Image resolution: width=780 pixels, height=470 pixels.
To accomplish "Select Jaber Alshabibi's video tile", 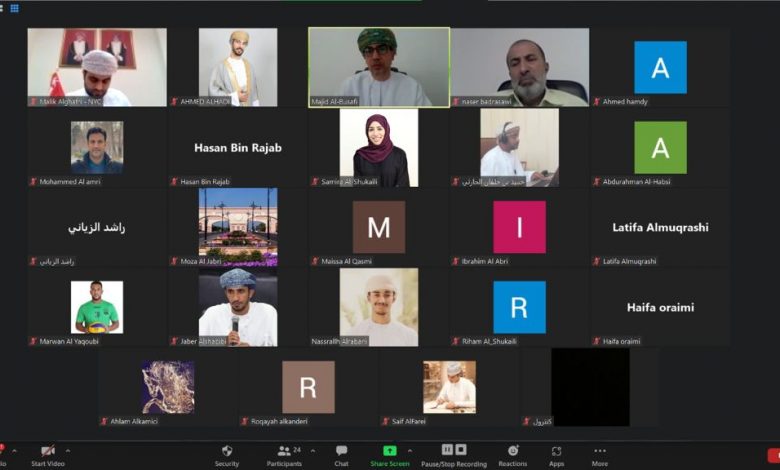I will point(238,307).
